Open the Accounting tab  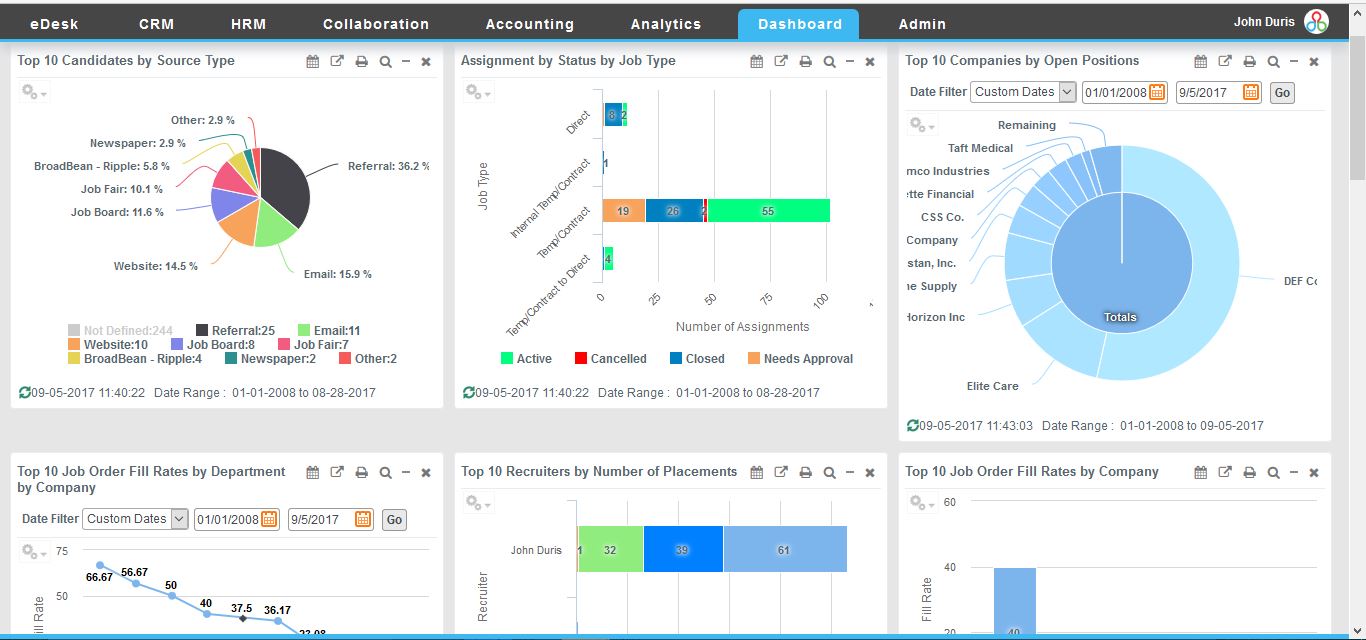coord(529,24)
